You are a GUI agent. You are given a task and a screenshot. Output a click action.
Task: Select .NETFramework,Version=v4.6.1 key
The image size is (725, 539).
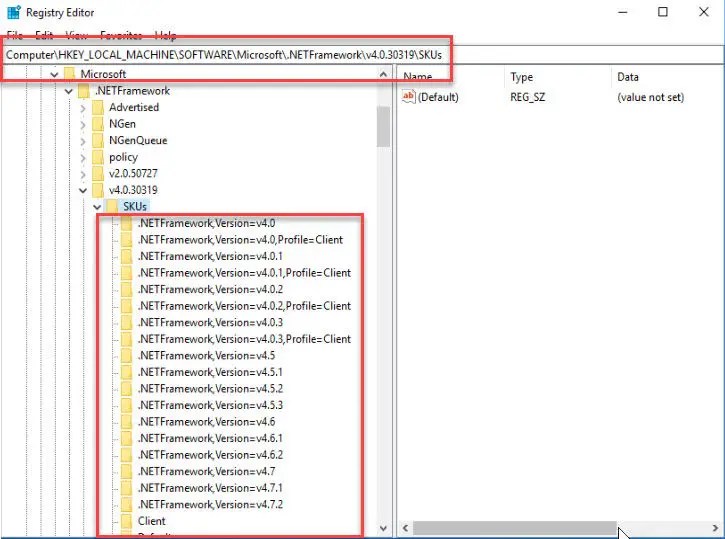tap(210, 438)
